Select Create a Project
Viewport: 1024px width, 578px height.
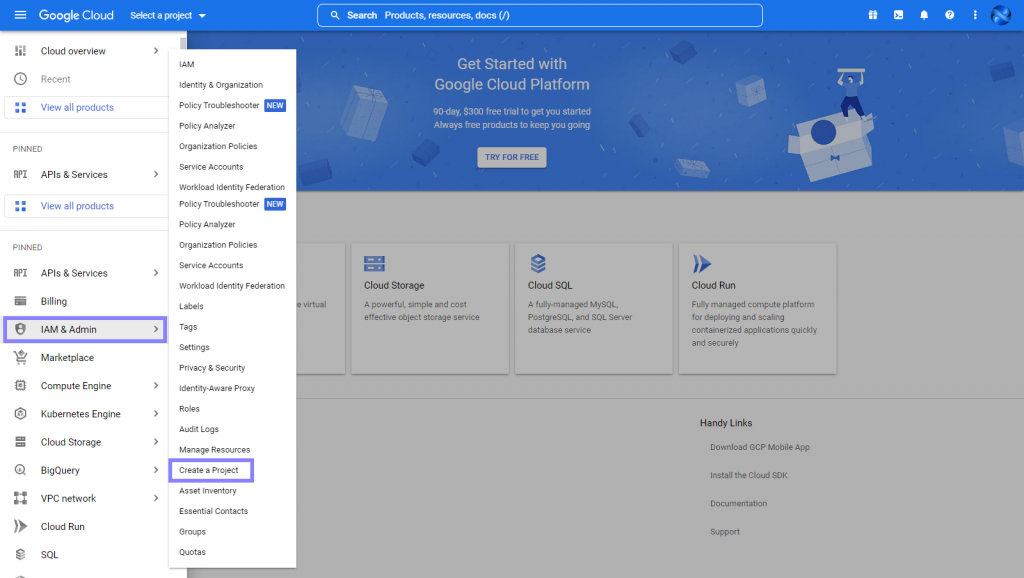[x=211, y=470]
